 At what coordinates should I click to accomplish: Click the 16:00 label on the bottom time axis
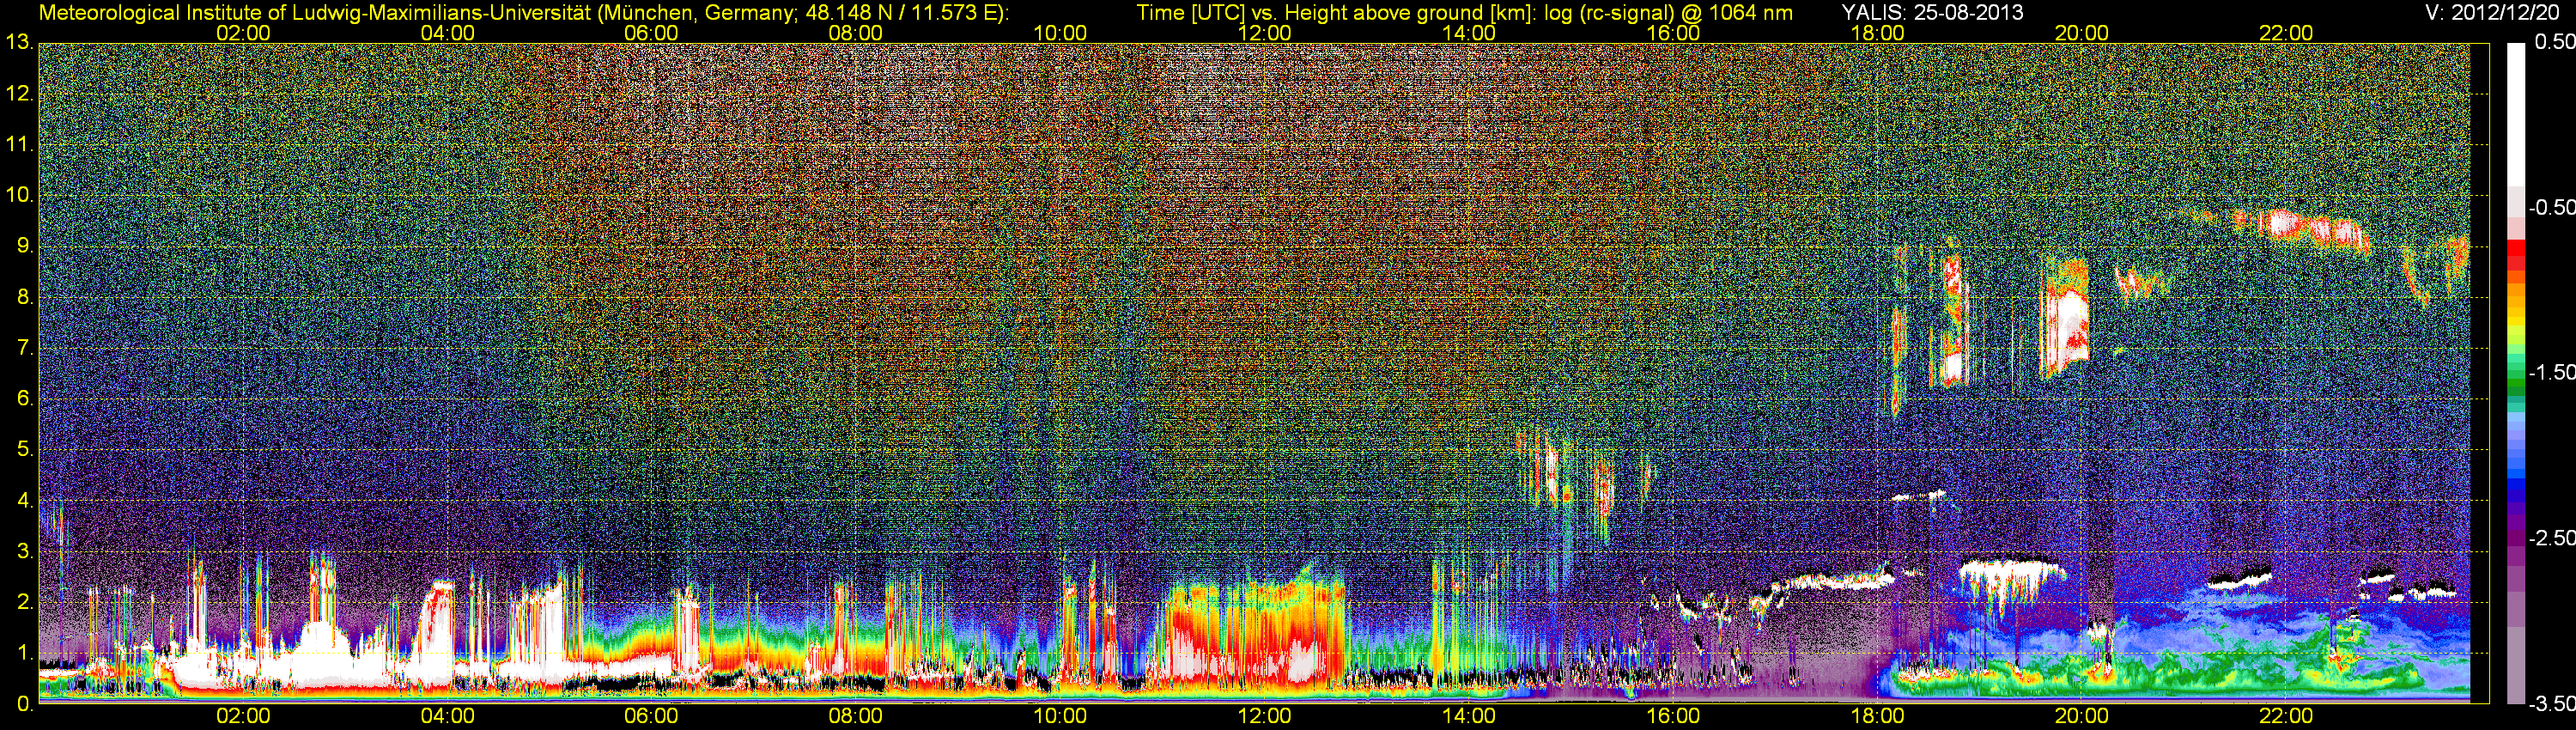(1673, 716)
